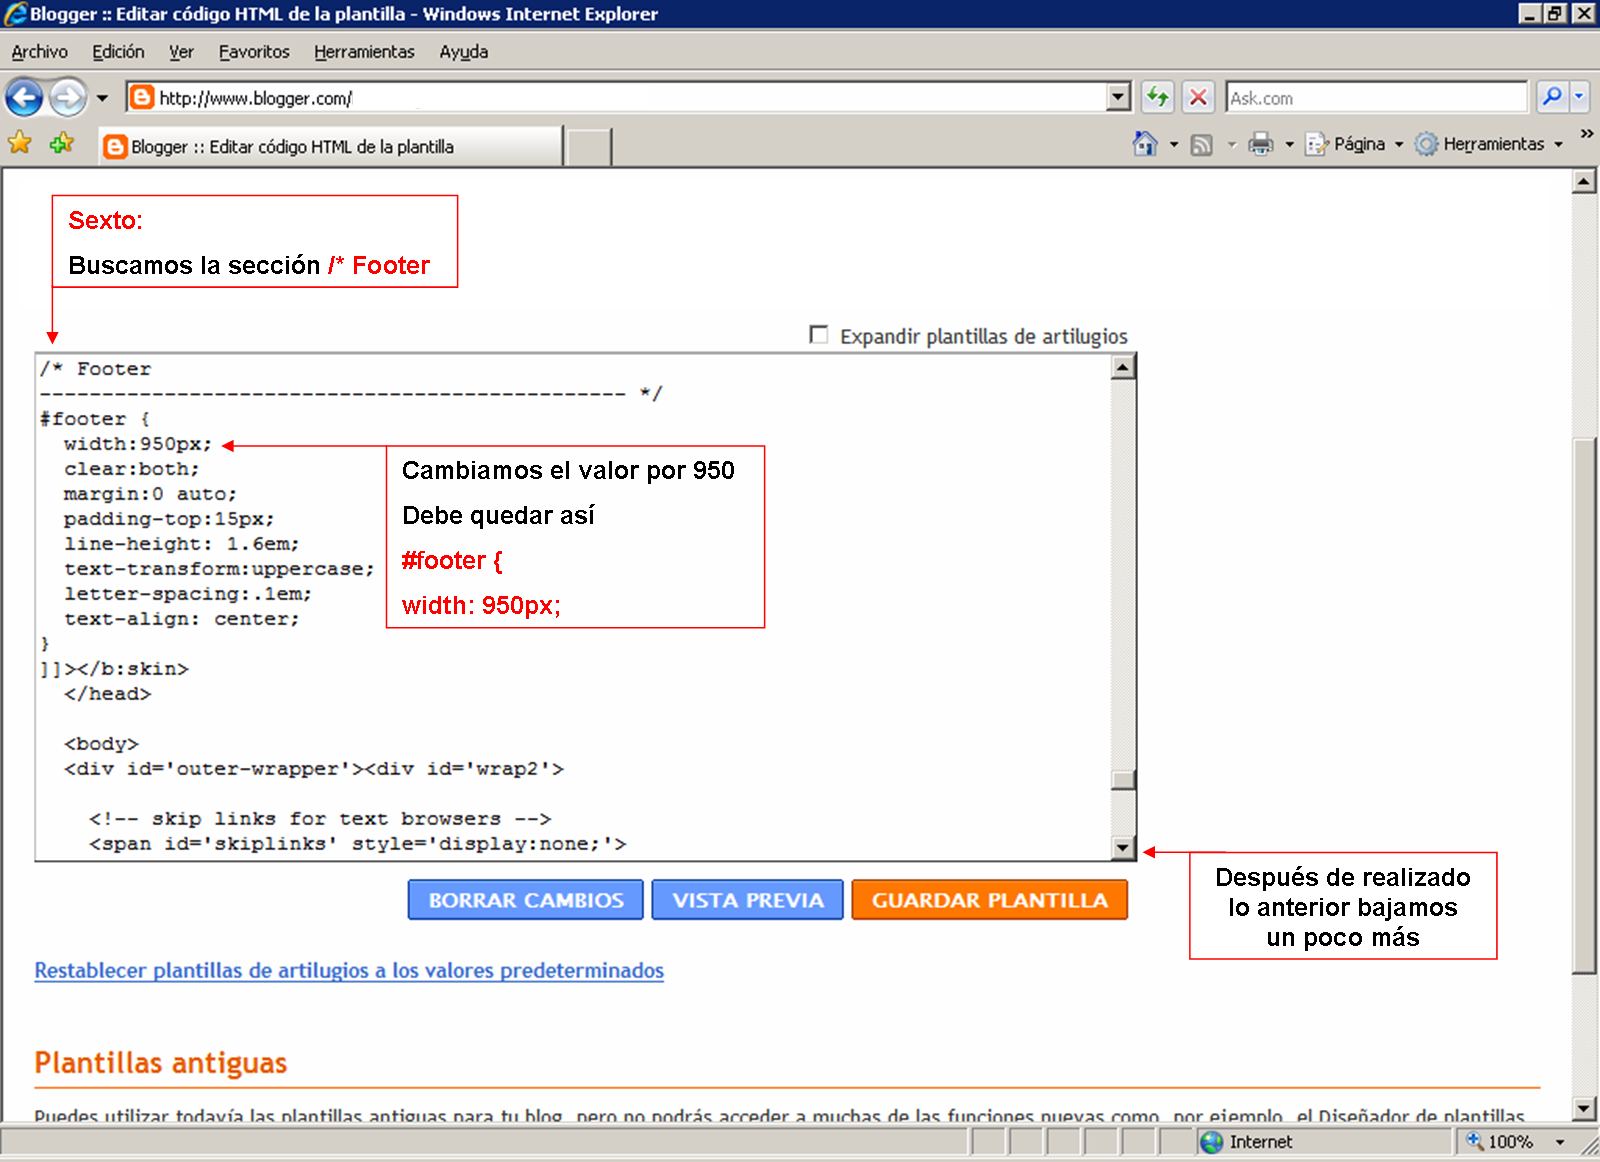The width and height of the screenshot is (1600, 1162).
Task: Open the Favoritos menu
Action: tap(254, 52)
